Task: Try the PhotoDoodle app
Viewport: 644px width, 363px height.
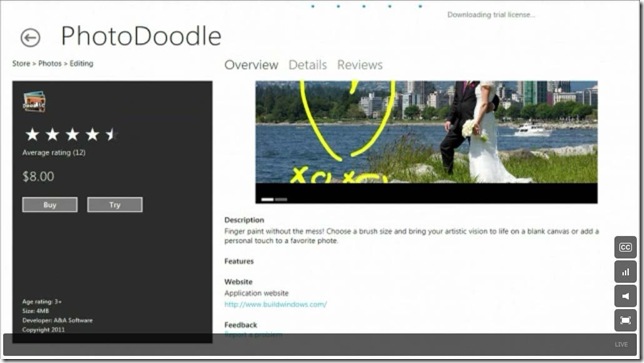Action: click(x=115, y=204)
